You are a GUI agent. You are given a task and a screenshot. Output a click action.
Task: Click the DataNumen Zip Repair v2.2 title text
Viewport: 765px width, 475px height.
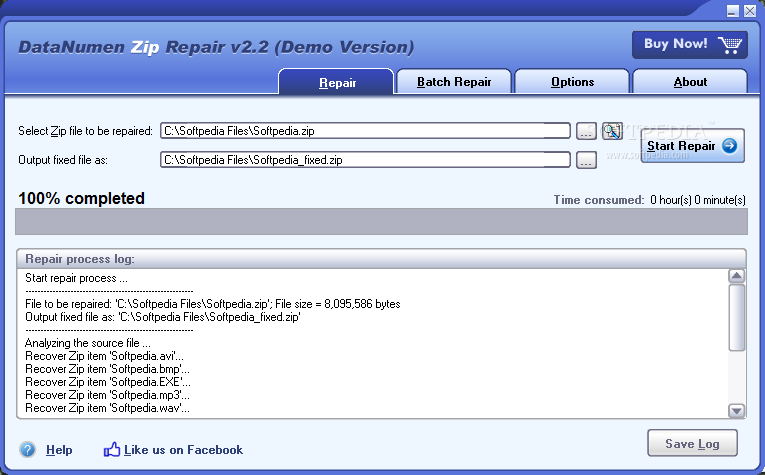point(216,47)
